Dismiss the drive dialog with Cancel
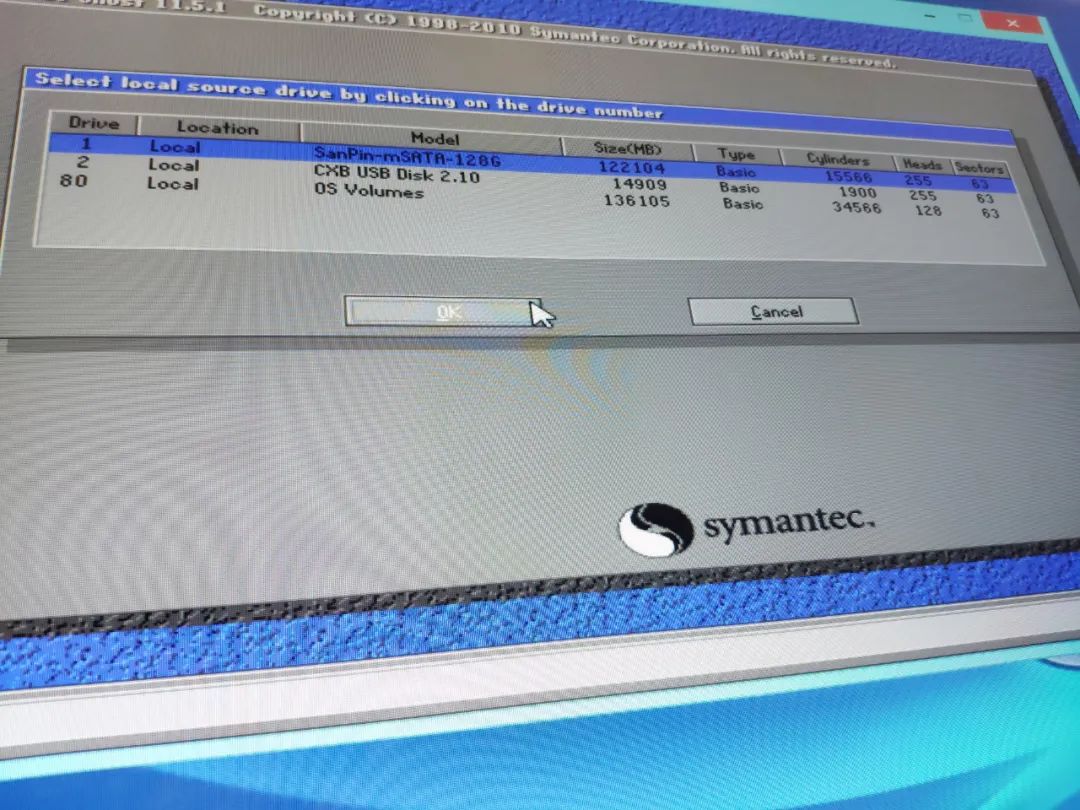 (x=773, y=311)
